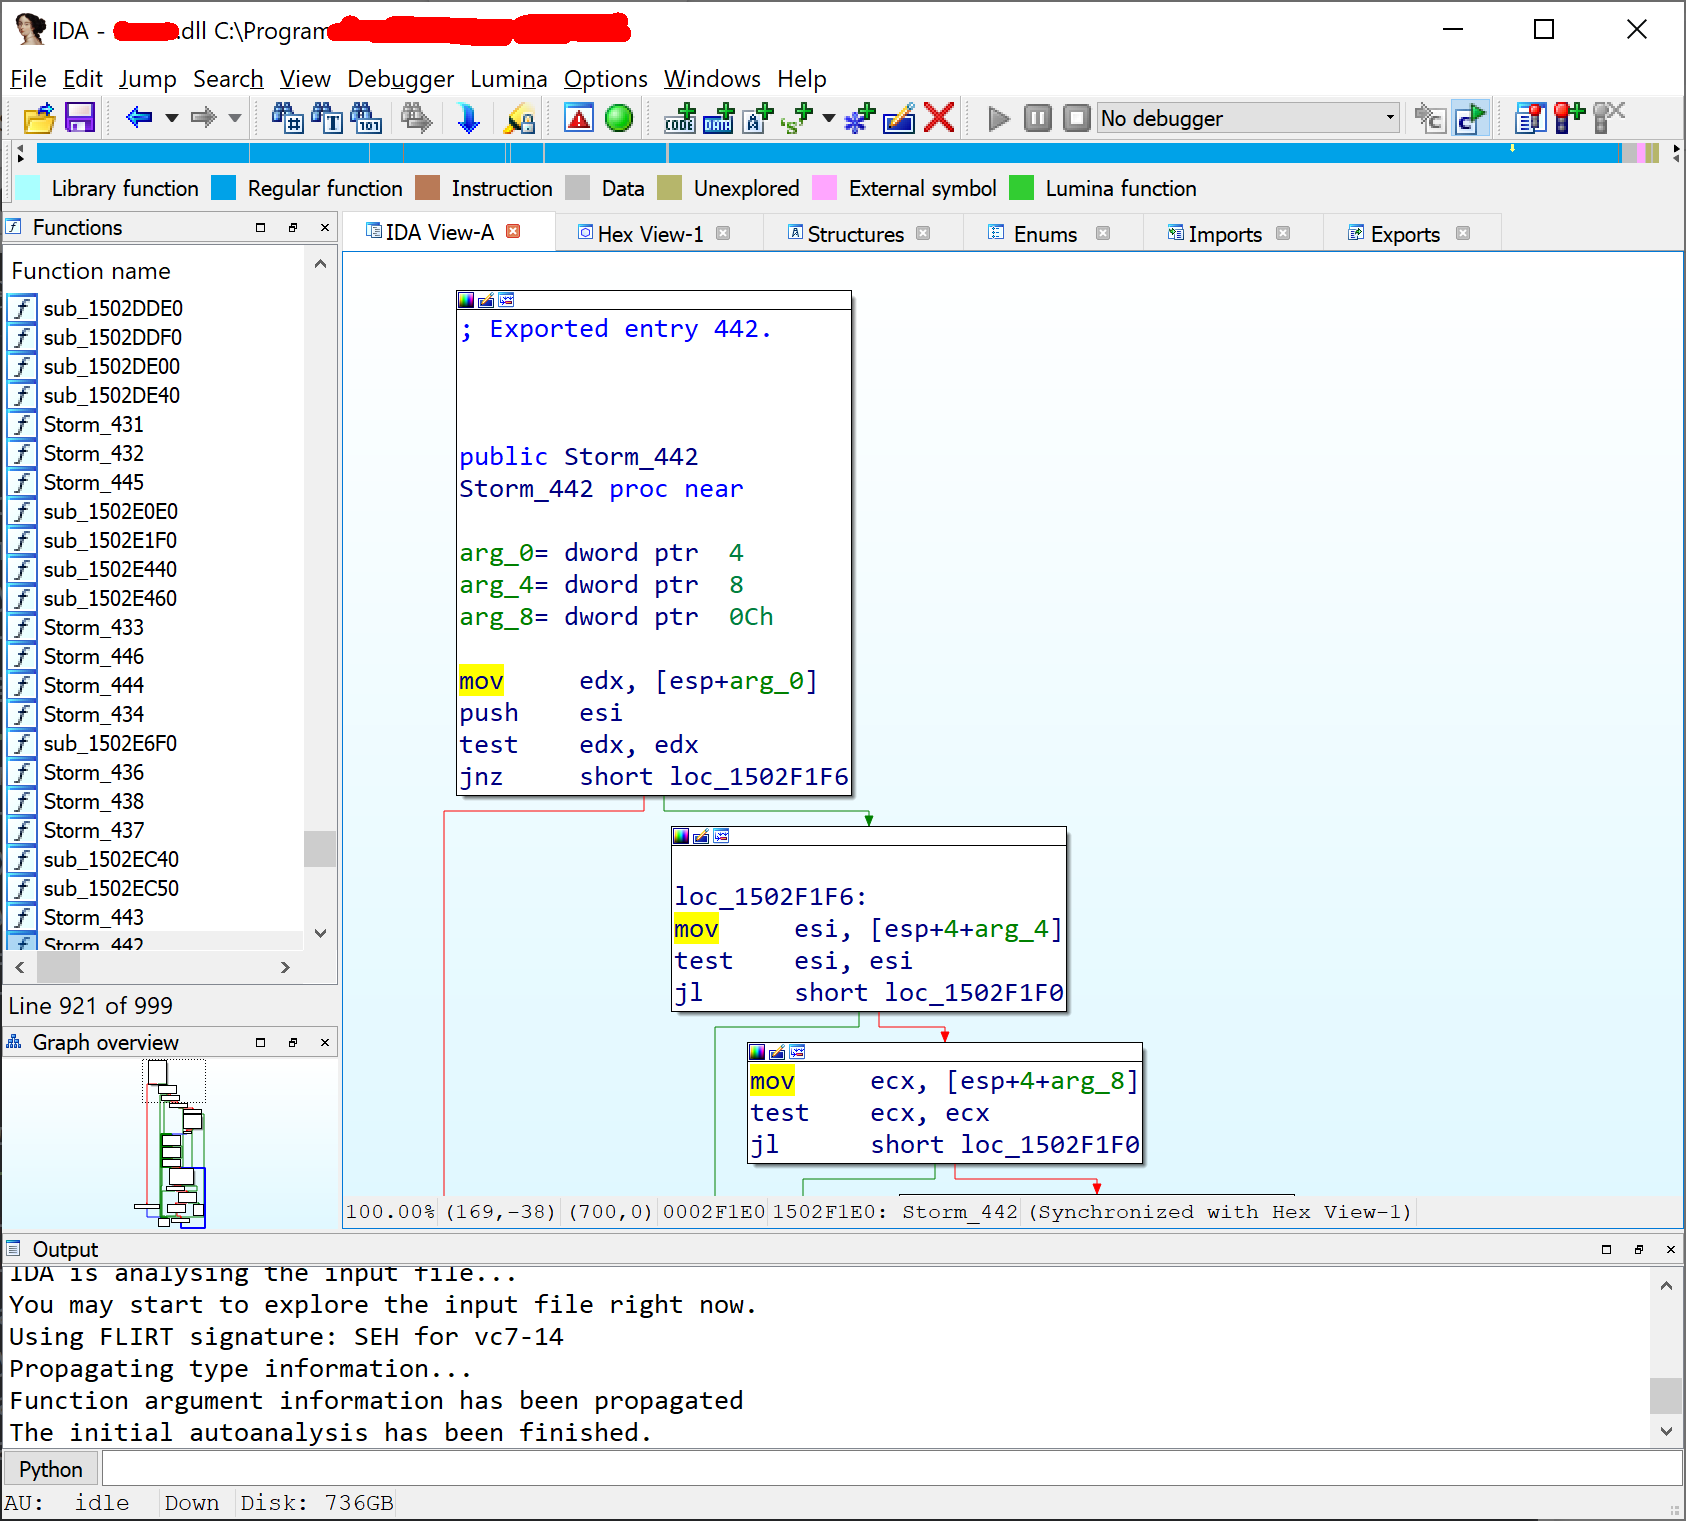The image size is (1686, 1521).
Task: Select Storm_446 in the Functions list
Action: coord(94,656)
